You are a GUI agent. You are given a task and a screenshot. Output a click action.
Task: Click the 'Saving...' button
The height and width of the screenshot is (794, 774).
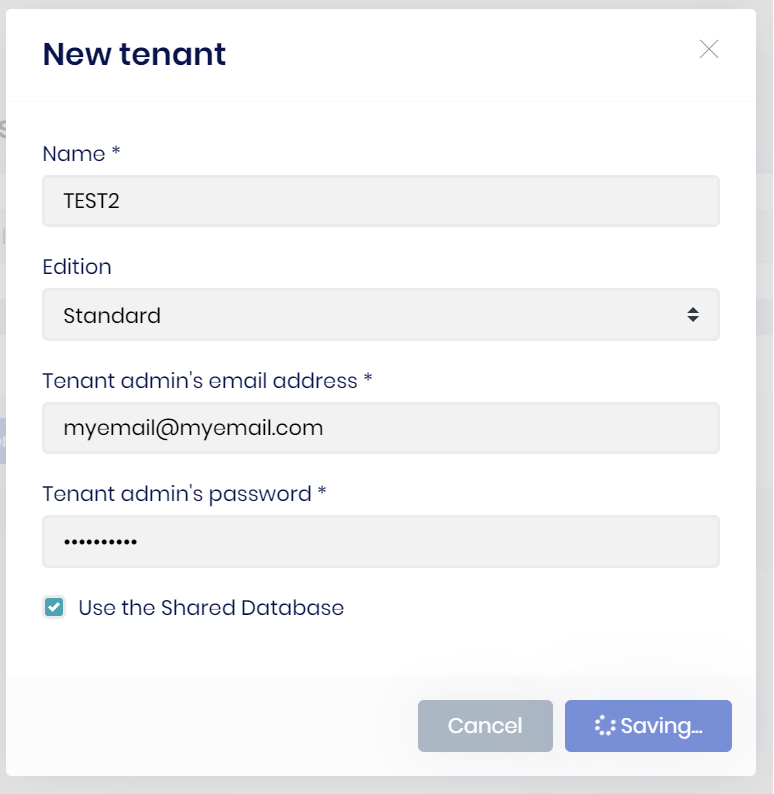click(x=648, y=726)
